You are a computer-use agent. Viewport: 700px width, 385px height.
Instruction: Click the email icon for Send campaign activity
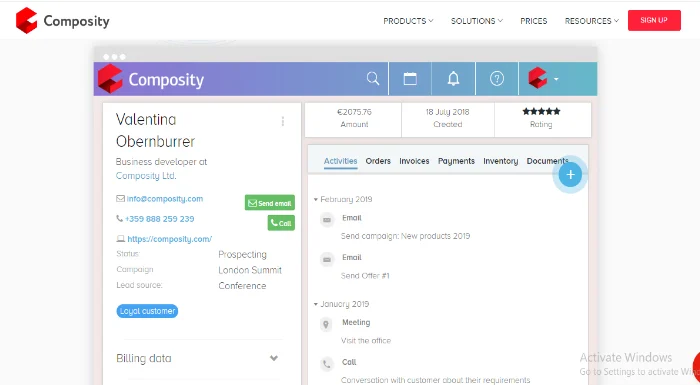(327, 220)
